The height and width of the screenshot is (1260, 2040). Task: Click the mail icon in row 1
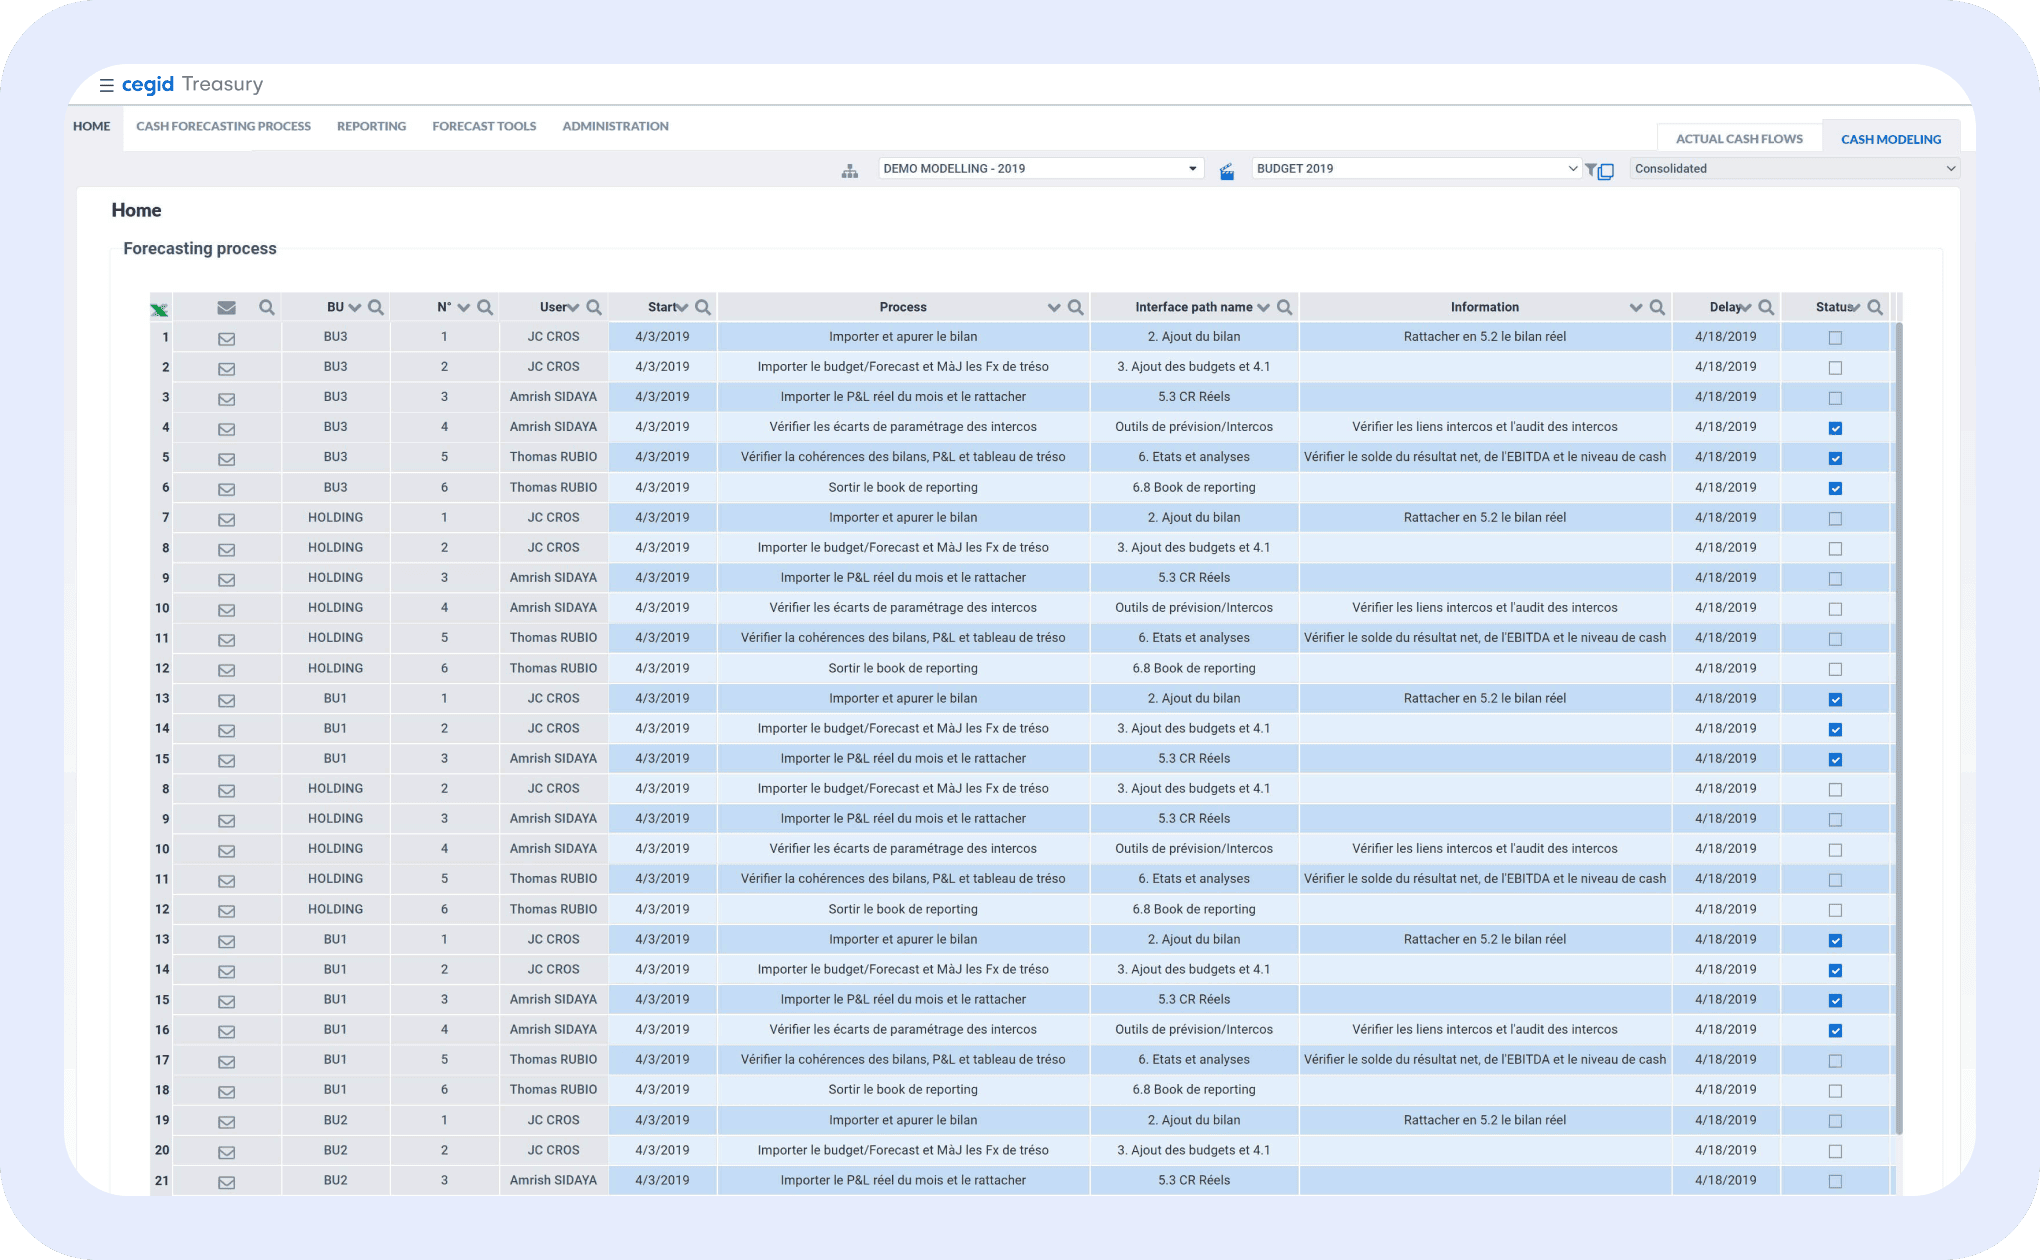click(x=227, y=338)
